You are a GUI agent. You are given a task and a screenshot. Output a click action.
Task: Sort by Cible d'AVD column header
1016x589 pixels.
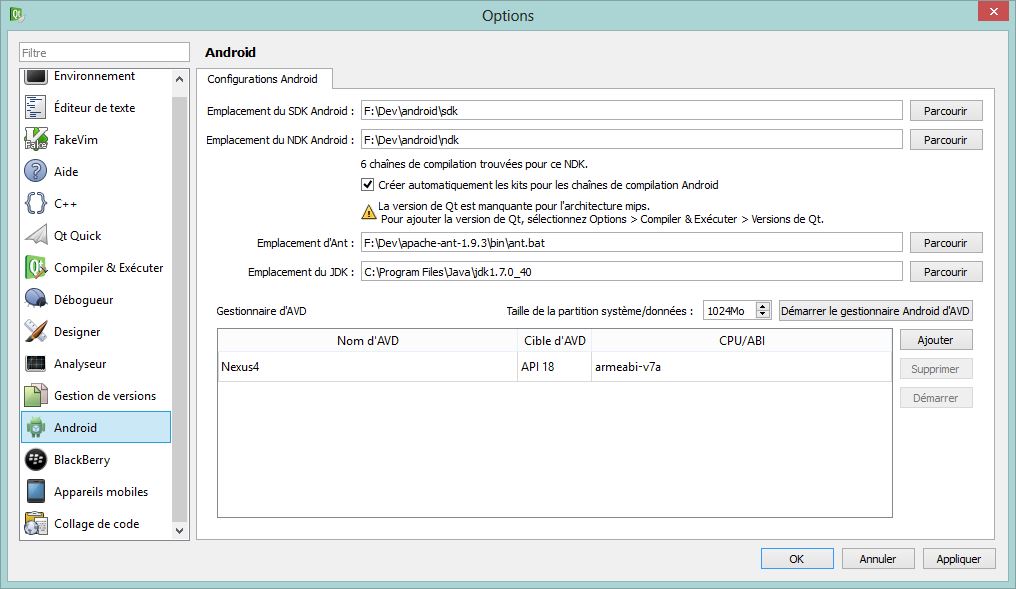(555, 341)
